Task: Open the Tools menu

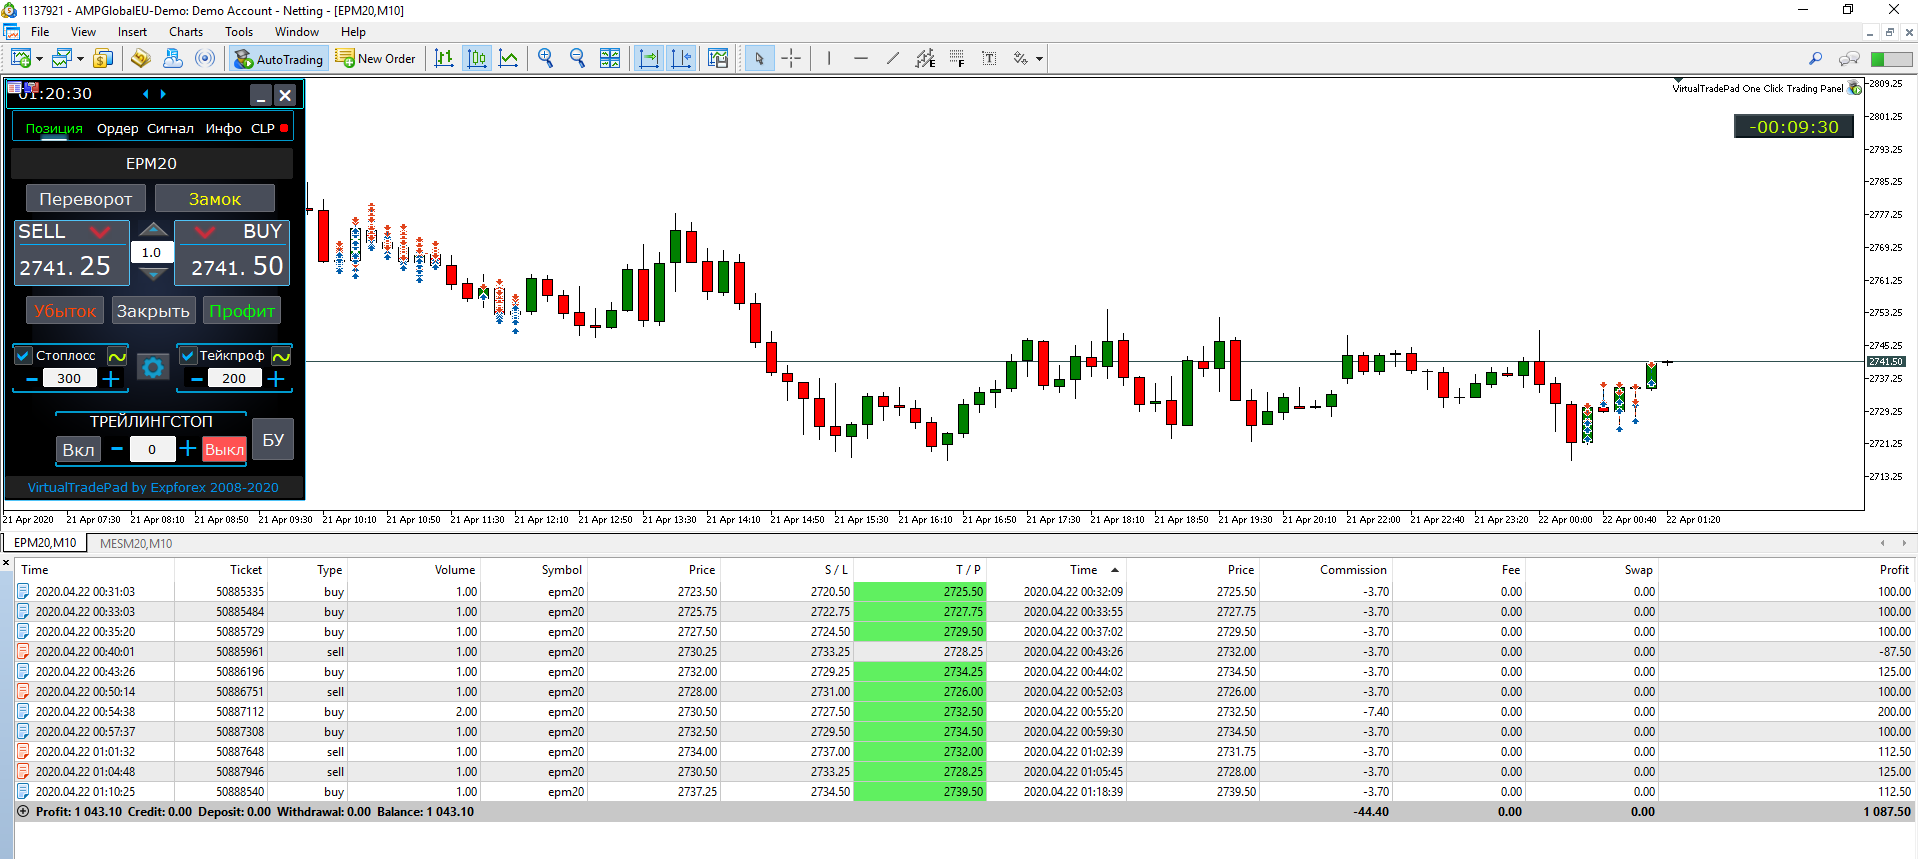Action: click(239, 32)
